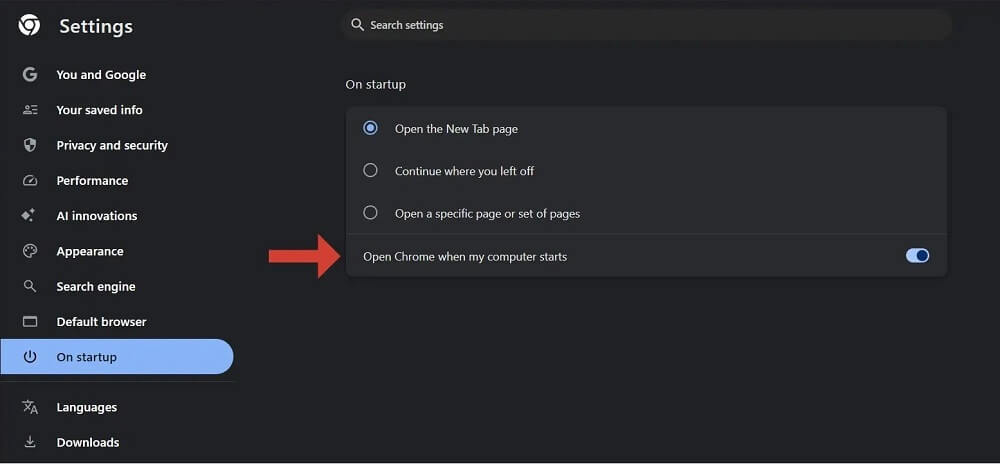Click the Privacy and security shield icon

click(x=30, y=145)
